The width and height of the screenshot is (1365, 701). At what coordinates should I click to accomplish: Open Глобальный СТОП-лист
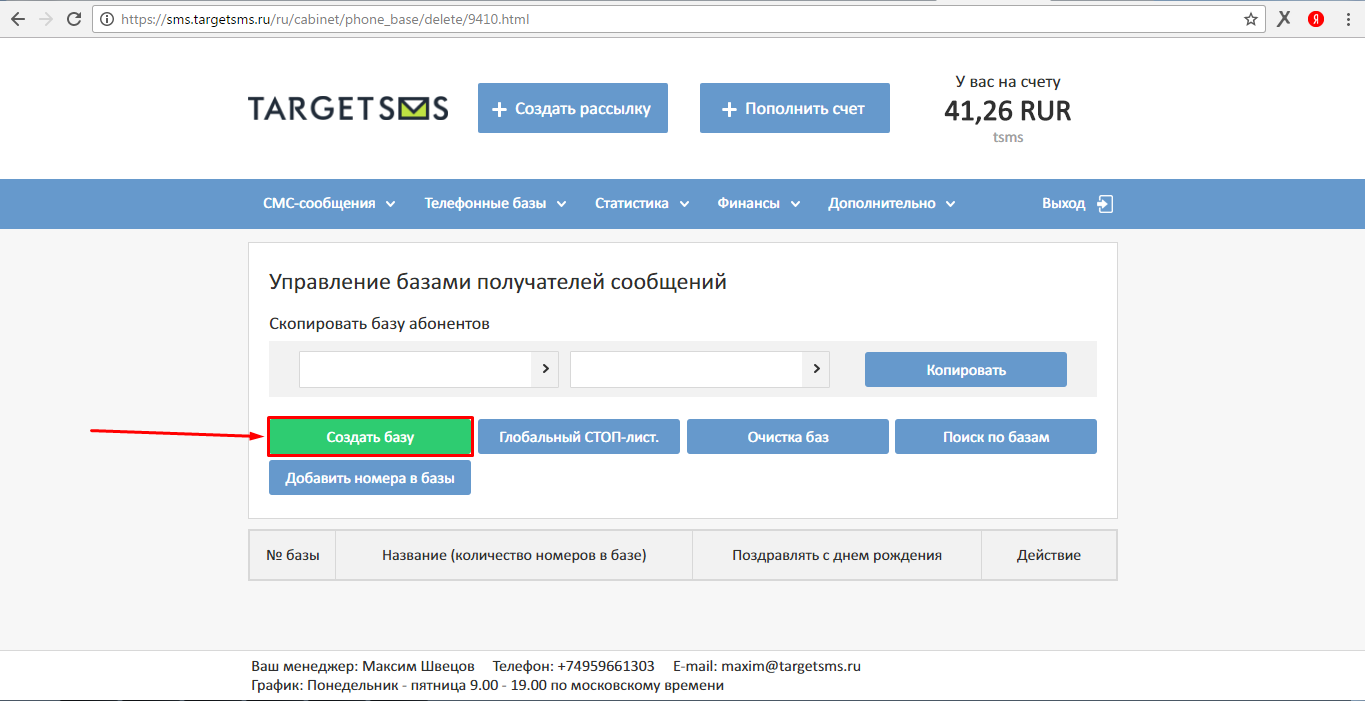coord(579,437)
